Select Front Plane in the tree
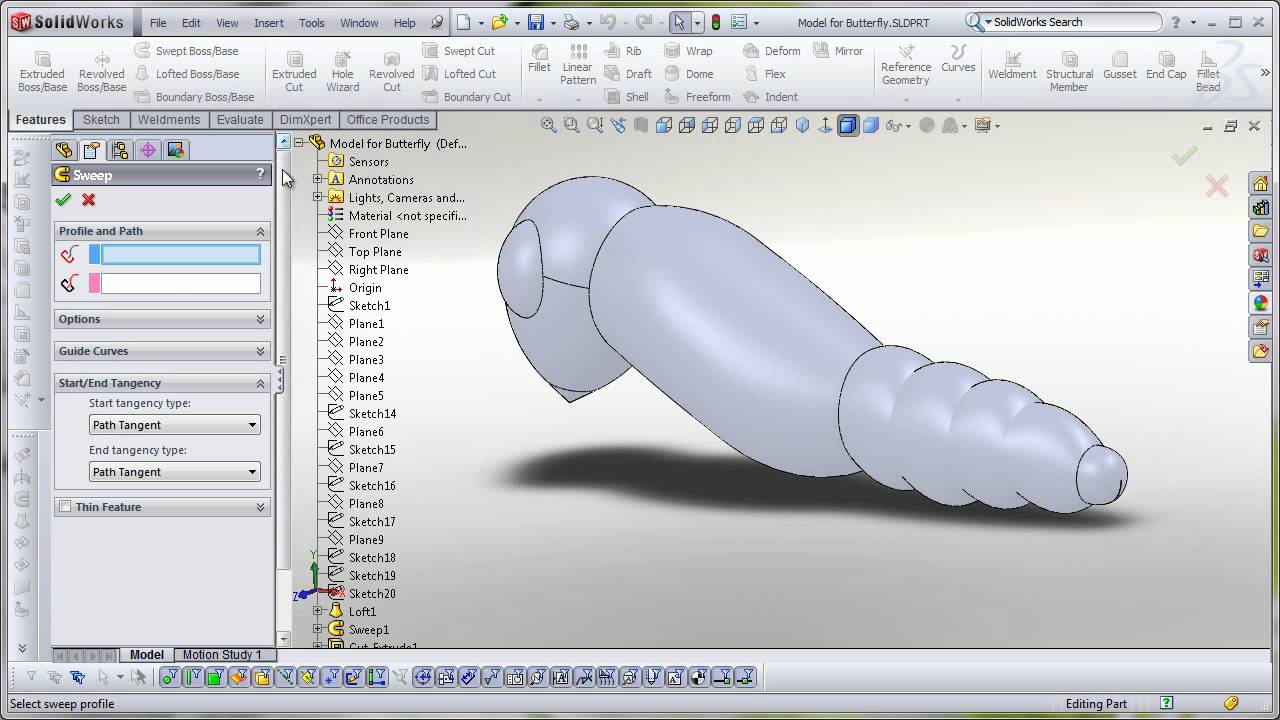 pos(378,234)
